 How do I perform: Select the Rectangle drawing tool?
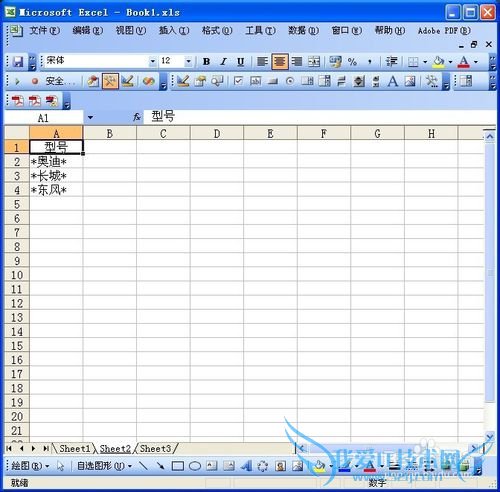pos(177,466)
